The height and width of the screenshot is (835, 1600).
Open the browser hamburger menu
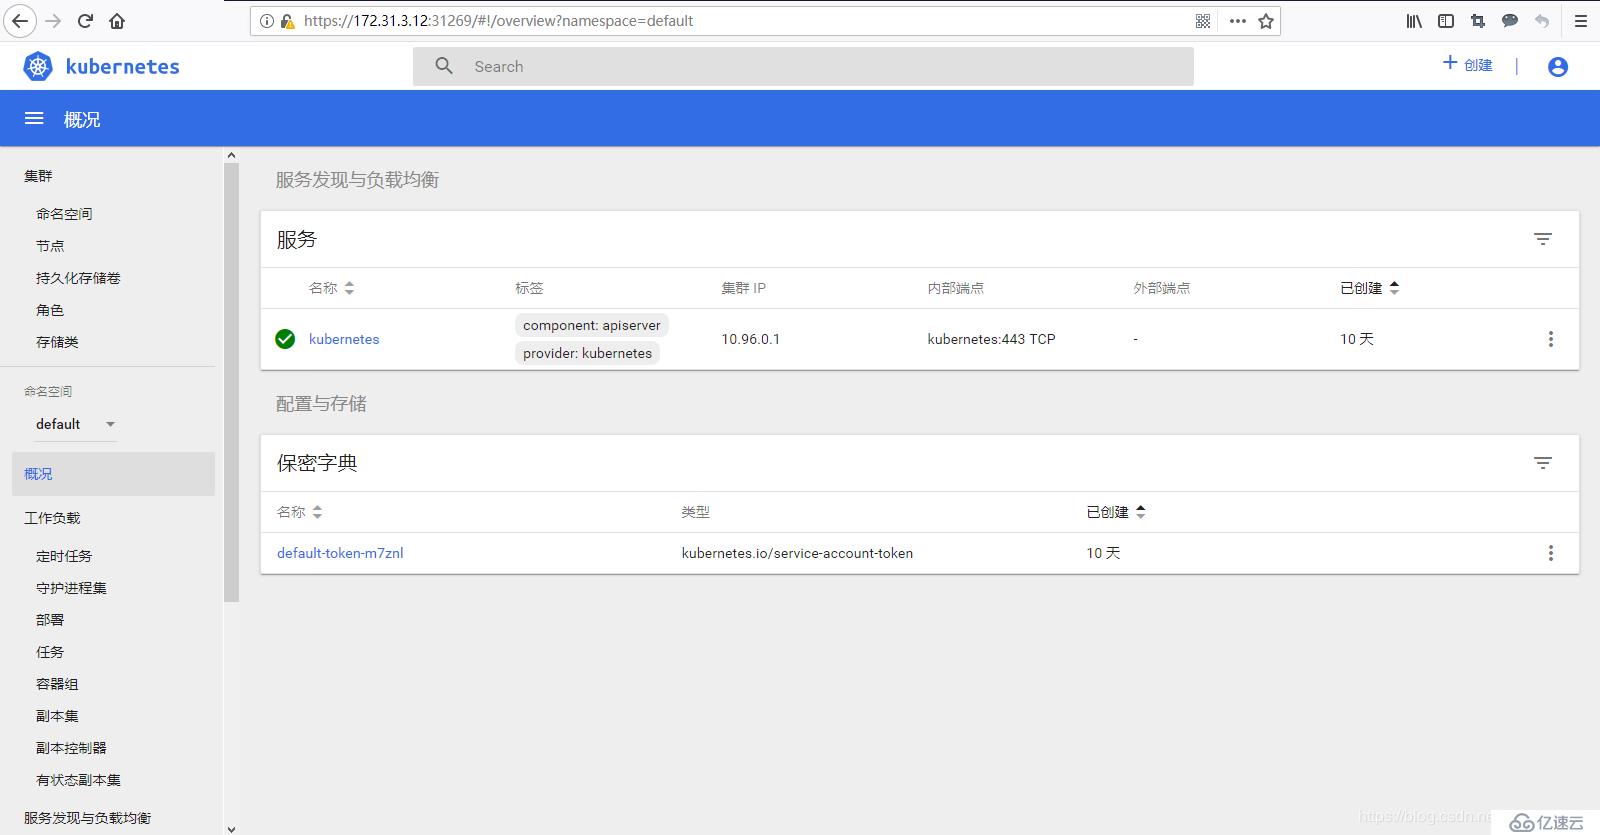coord(1581,21)
